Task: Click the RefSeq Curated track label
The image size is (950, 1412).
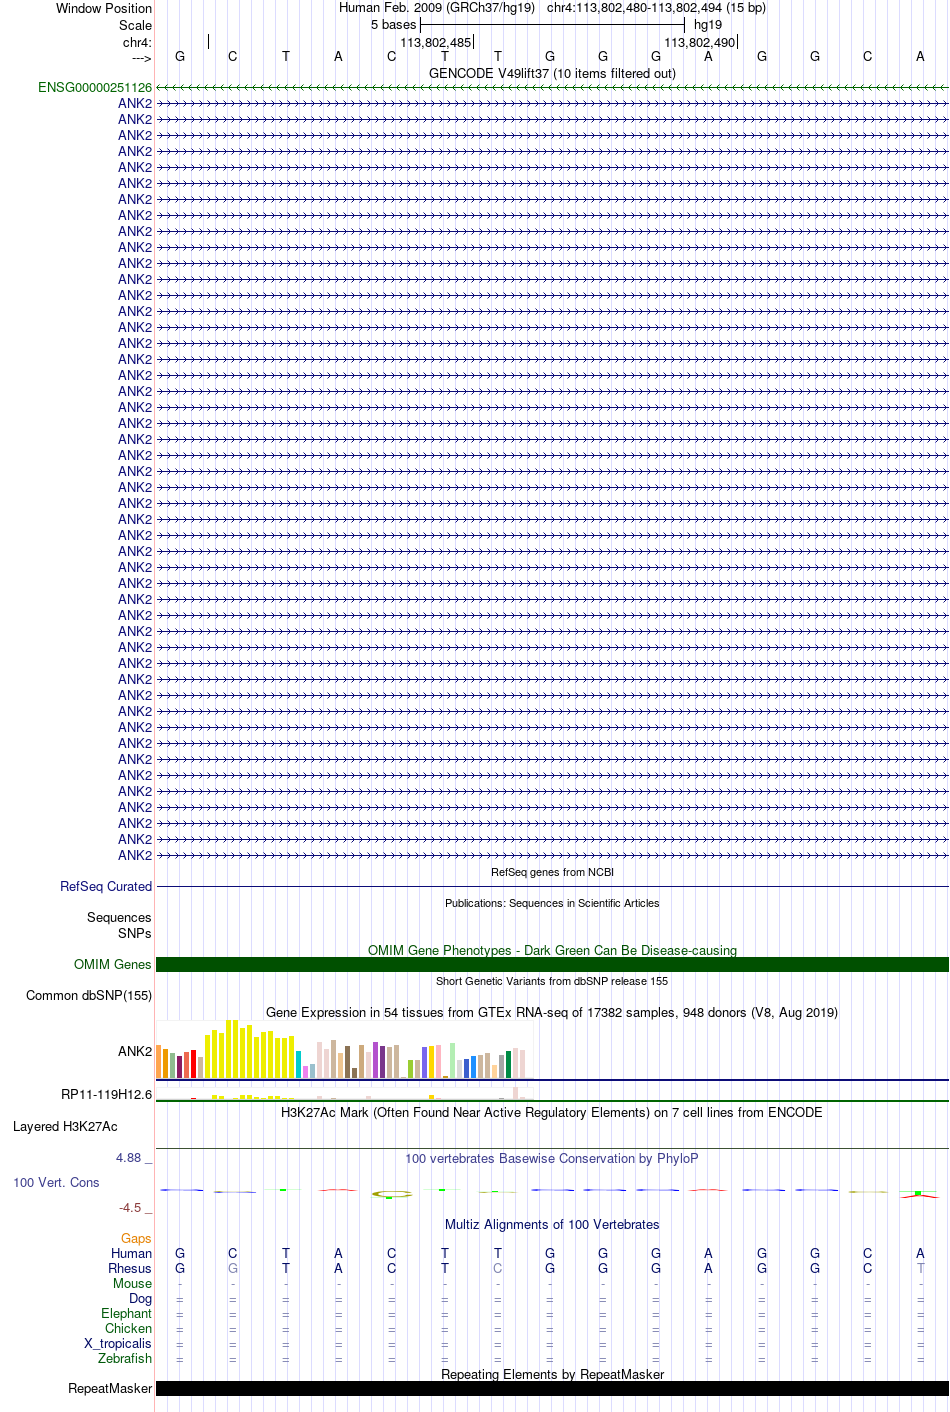Action: (x=106, y=886)
